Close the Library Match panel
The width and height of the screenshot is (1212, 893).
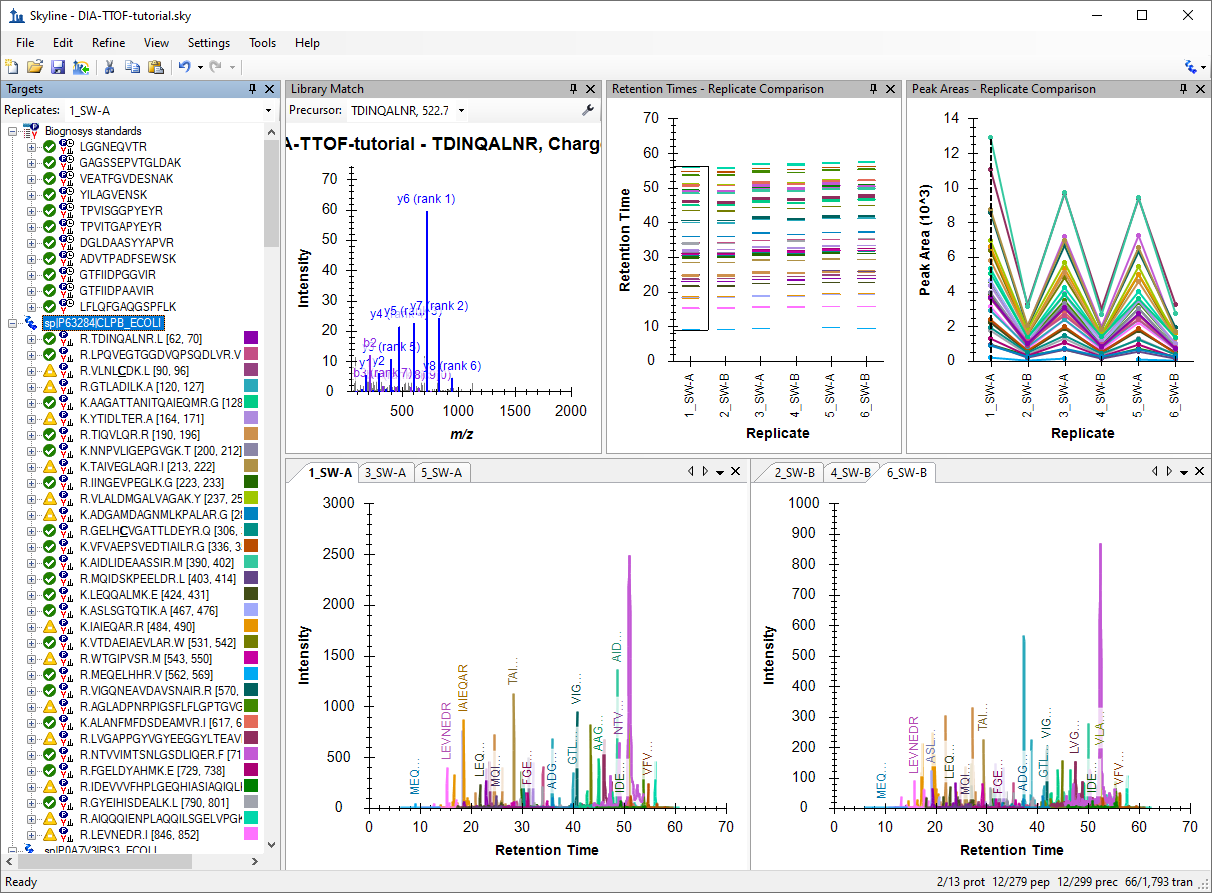(x=591, y=89)
